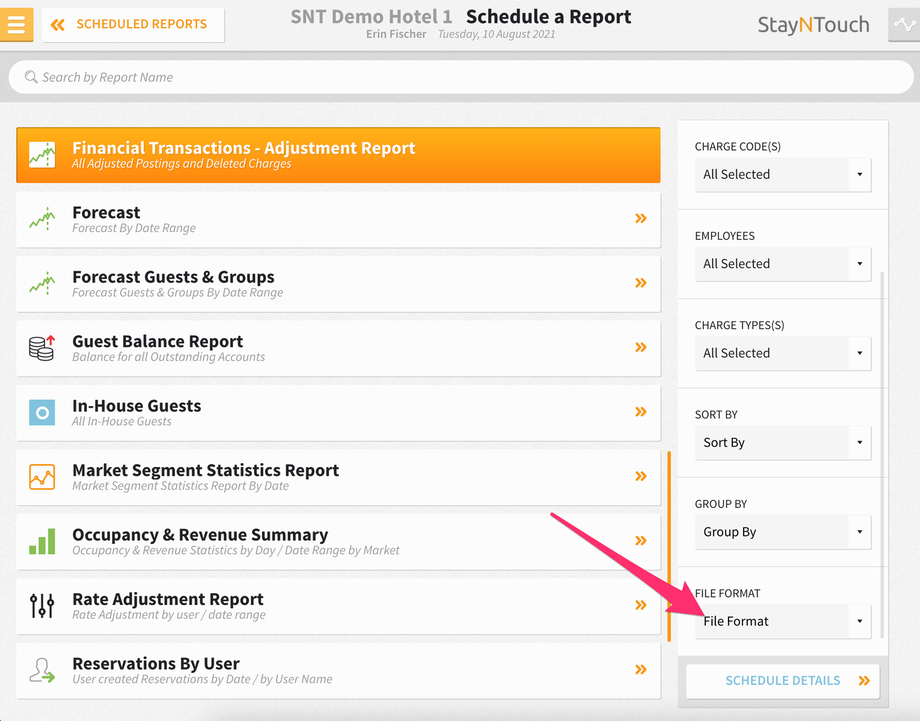Select Financial Transactions - Adjustment Report
920x721 pixels.
[338, 155]
